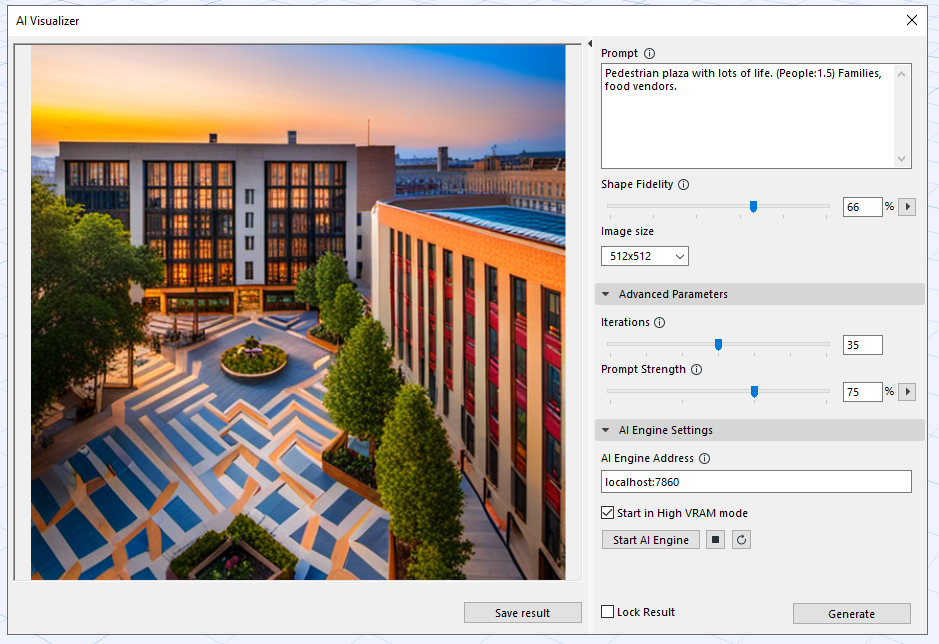Click the Save result button
This screenshot has width=939, height=644.
pos(522,613)
